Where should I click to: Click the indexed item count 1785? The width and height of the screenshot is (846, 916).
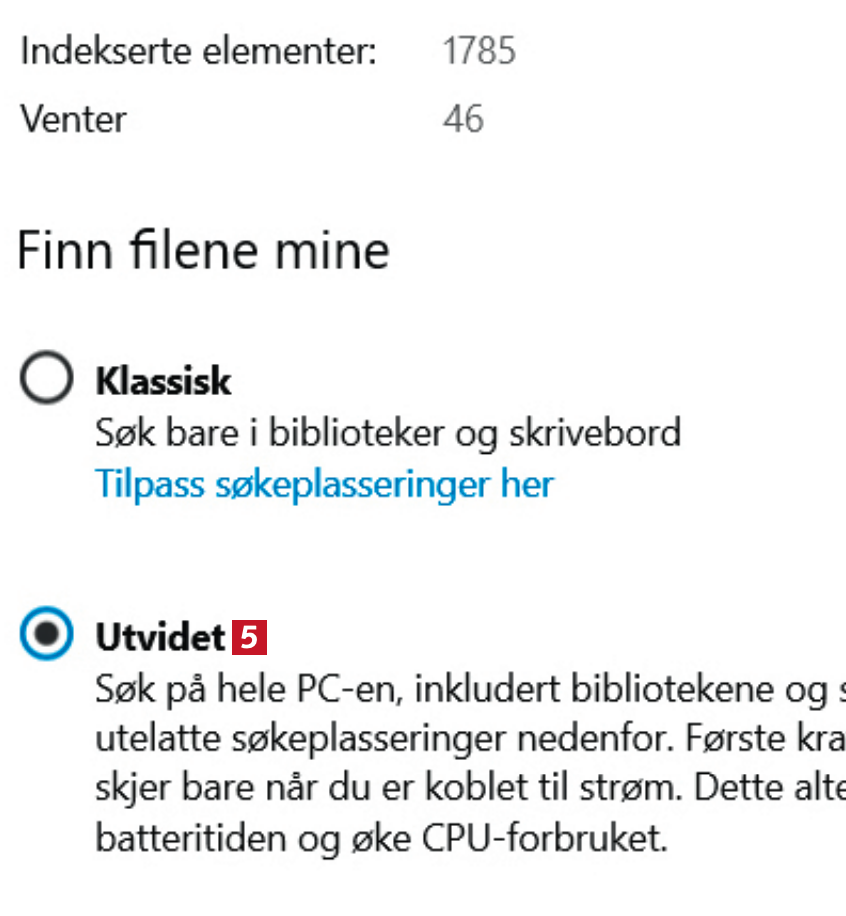tap(479, 52)
